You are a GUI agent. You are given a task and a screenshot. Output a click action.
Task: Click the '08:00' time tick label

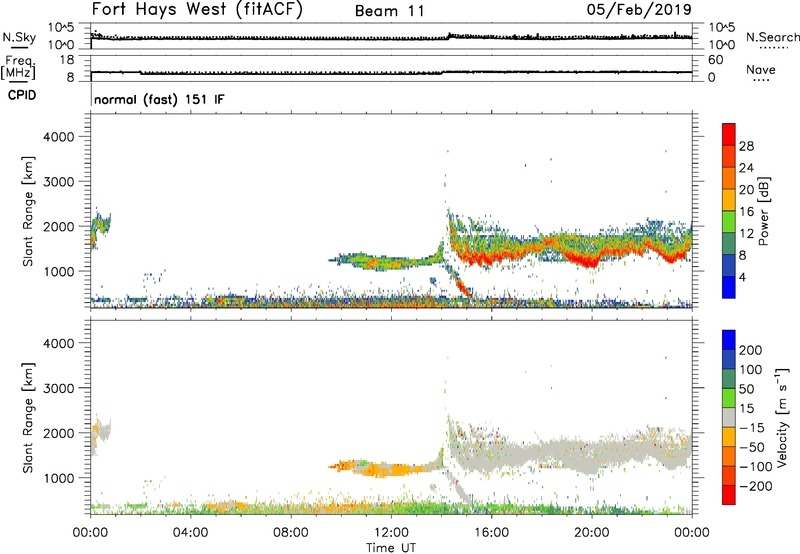tap(291, 533)
